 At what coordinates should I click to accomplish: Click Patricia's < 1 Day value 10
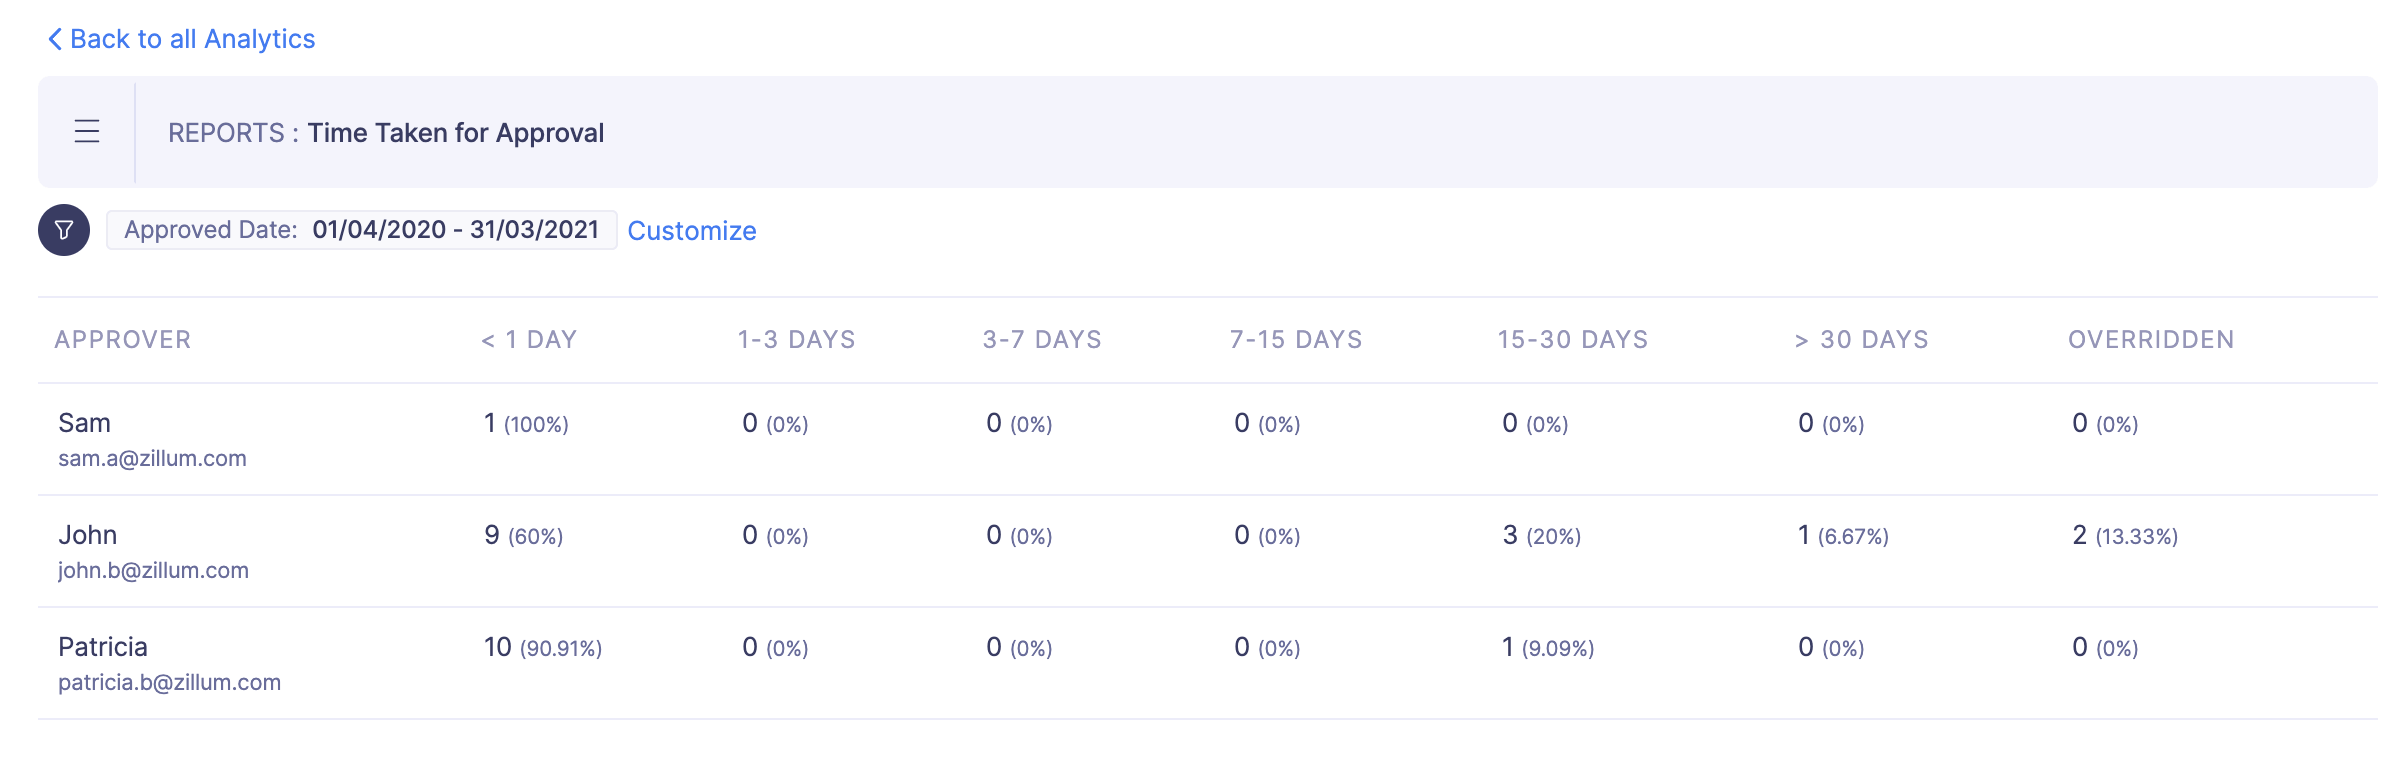click(498, 647)
